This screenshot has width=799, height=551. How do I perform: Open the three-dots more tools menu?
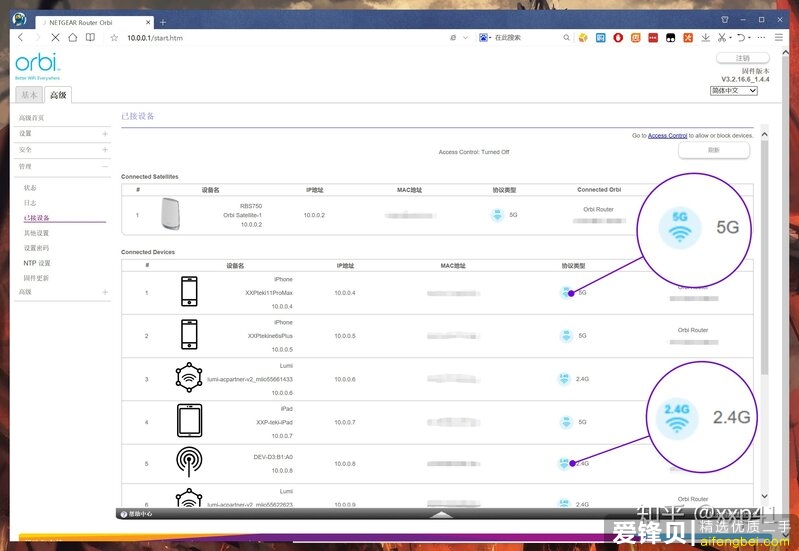coord(761,38)
